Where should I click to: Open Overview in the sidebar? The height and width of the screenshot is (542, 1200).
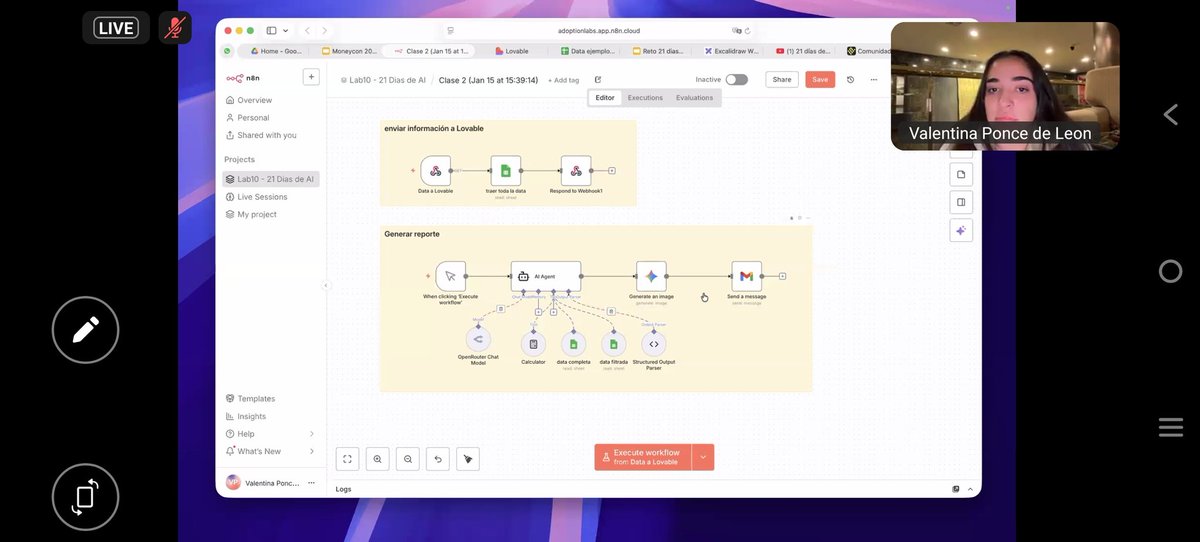[x=254, y=100]
